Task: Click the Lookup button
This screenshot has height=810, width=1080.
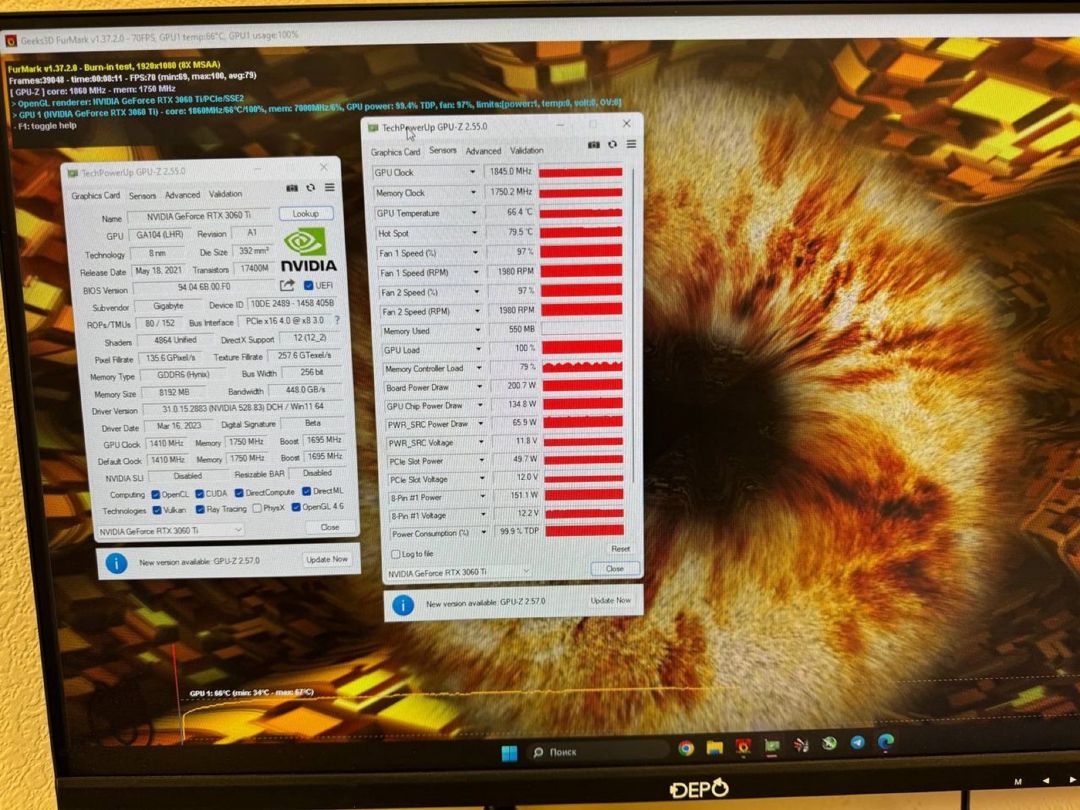Action: (x=307, y=214)
